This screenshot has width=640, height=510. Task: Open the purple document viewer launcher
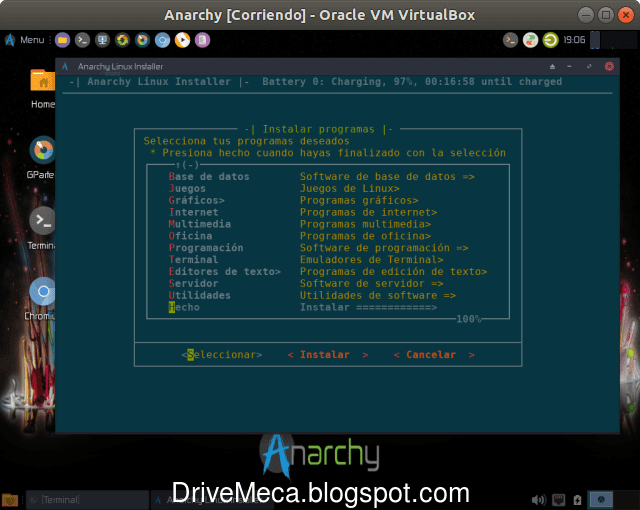point(202,40)
